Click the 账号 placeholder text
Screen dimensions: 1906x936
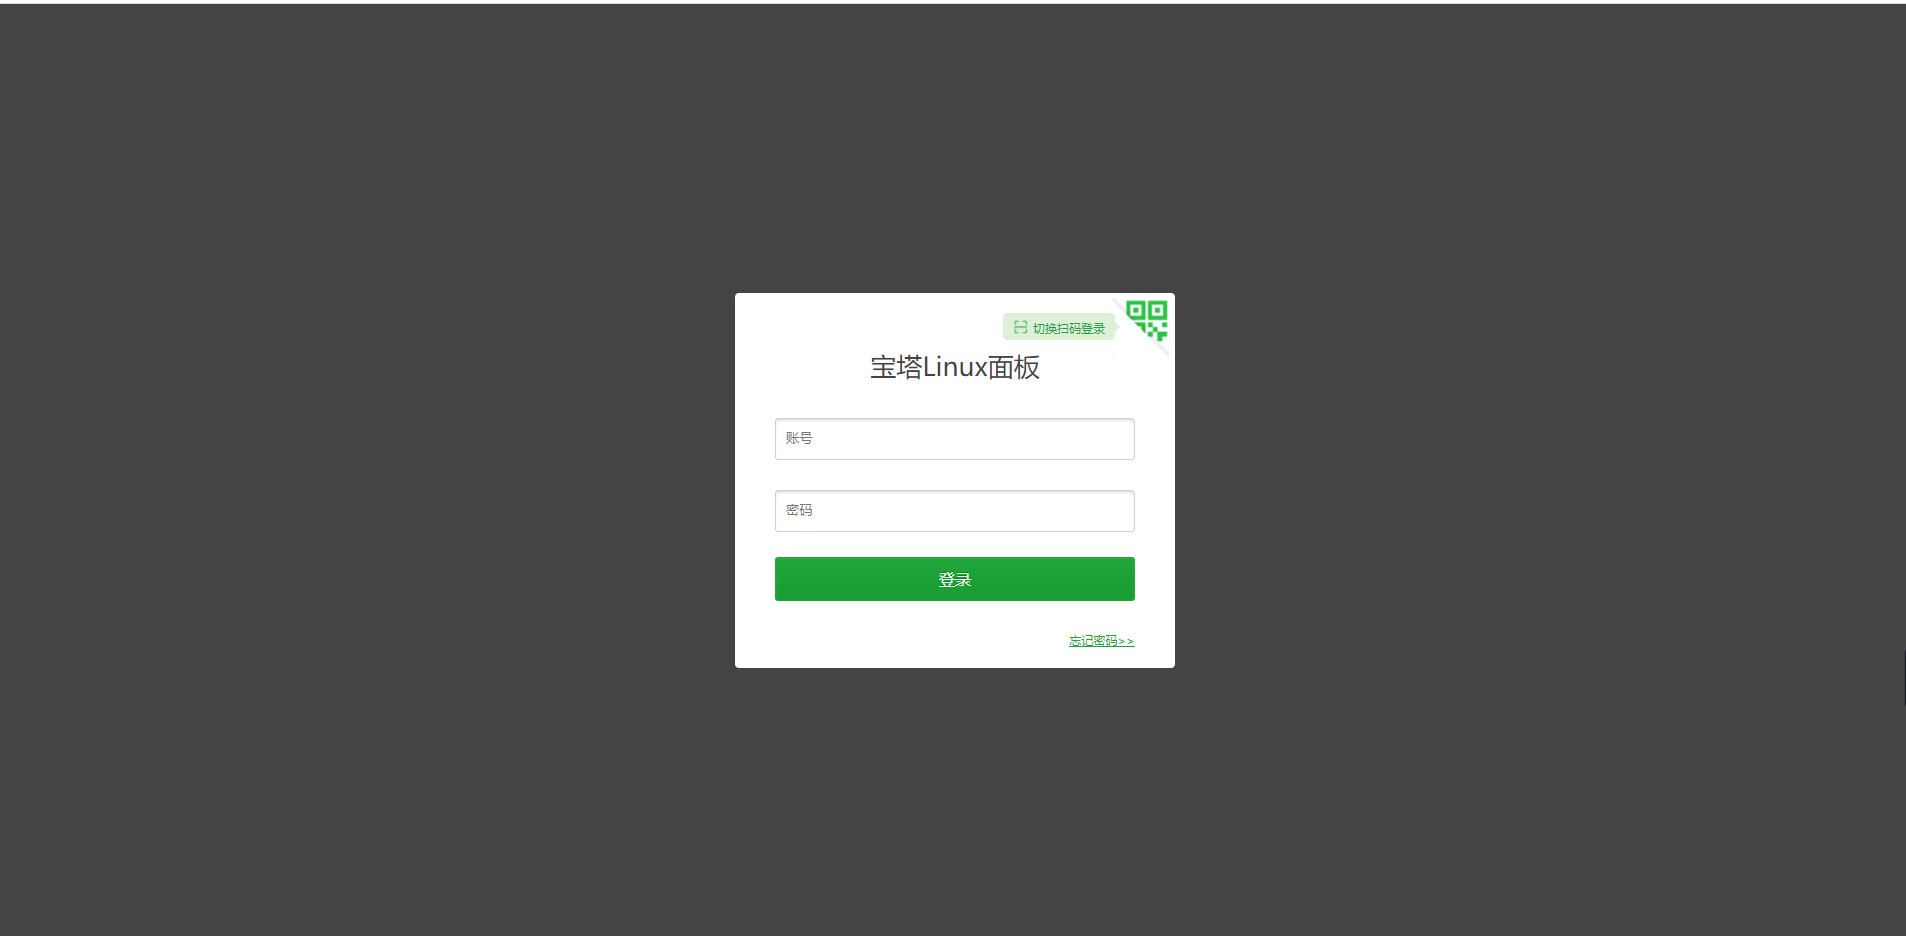click(799, 438)
